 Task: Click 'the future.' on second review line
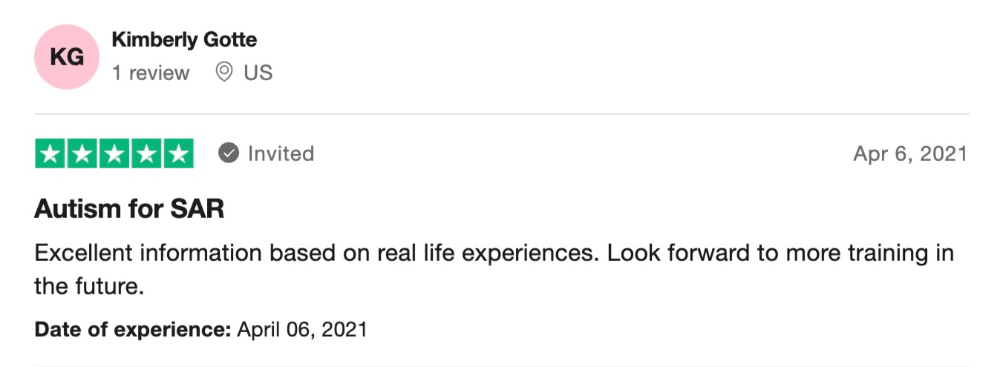(x=89, y=287)
